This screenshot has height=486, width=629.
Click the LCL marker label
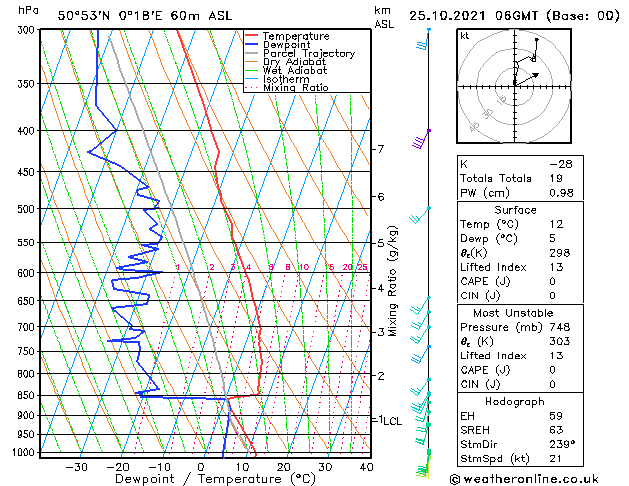point(393,421)
